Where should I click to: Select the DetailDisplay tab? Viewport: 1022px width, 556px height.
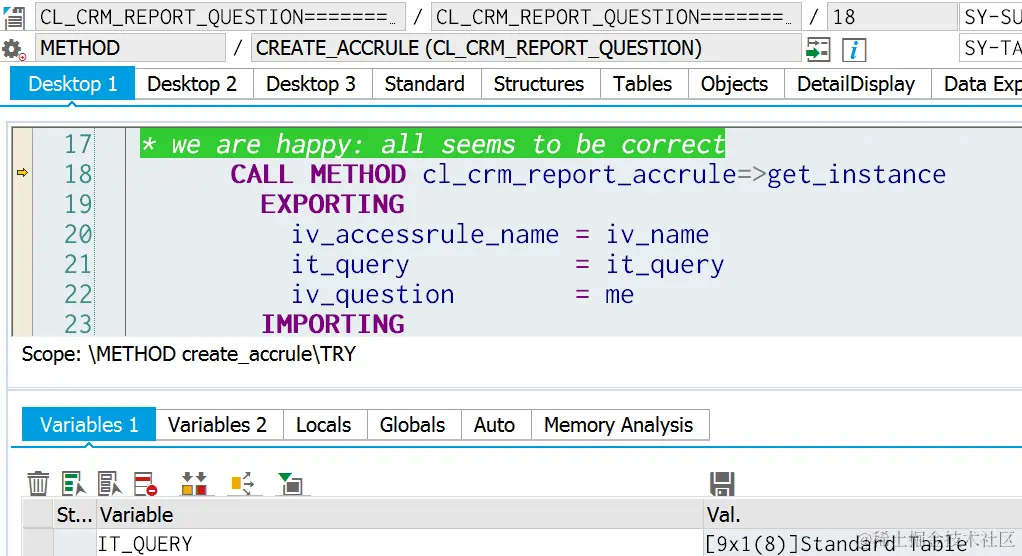(x=856, y=84)
